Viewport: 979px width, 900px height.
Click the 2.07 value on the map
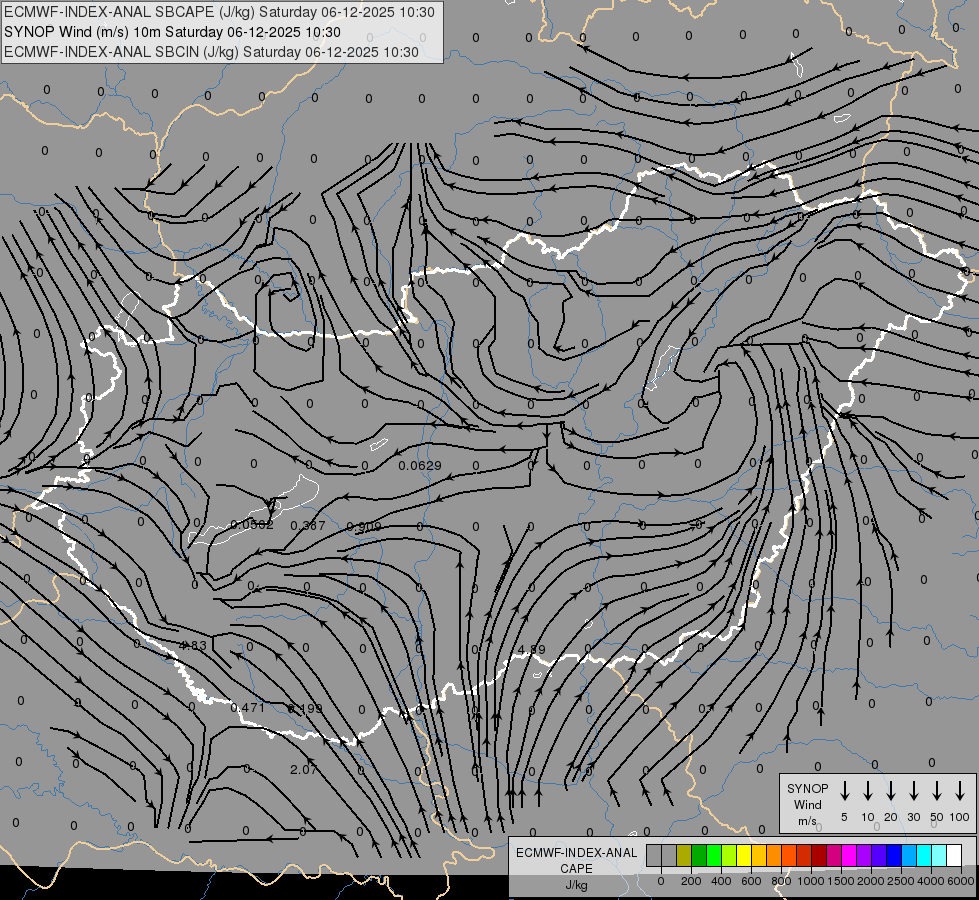tap(303, 769)
